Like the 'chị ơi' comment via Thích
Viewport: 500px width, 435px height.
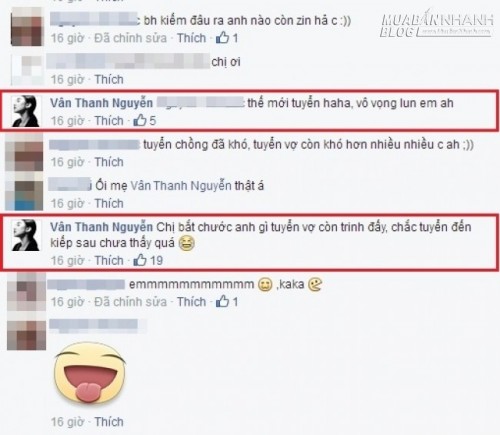[109, 79]
